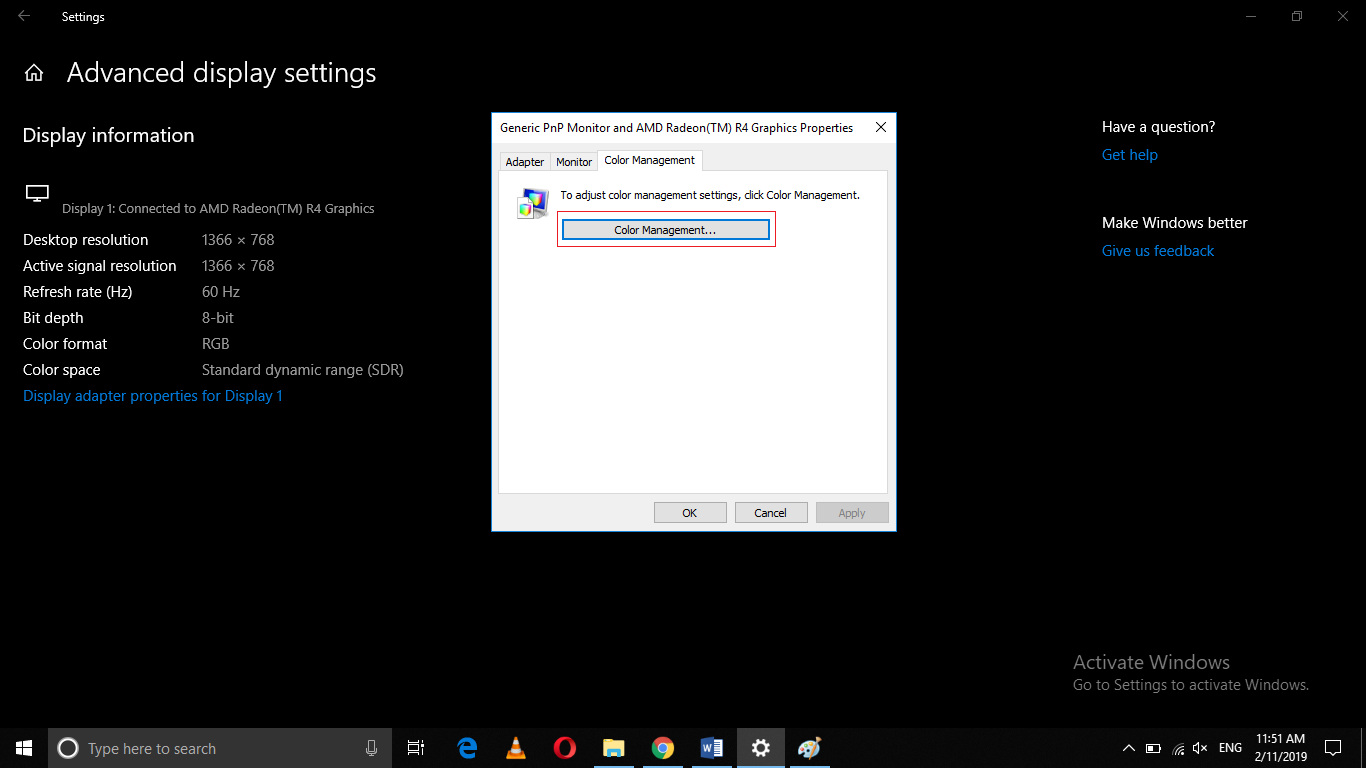Open VLC media player from the taskbar
The width and height of the screenshot is (1366, 768).
(515, 747)
